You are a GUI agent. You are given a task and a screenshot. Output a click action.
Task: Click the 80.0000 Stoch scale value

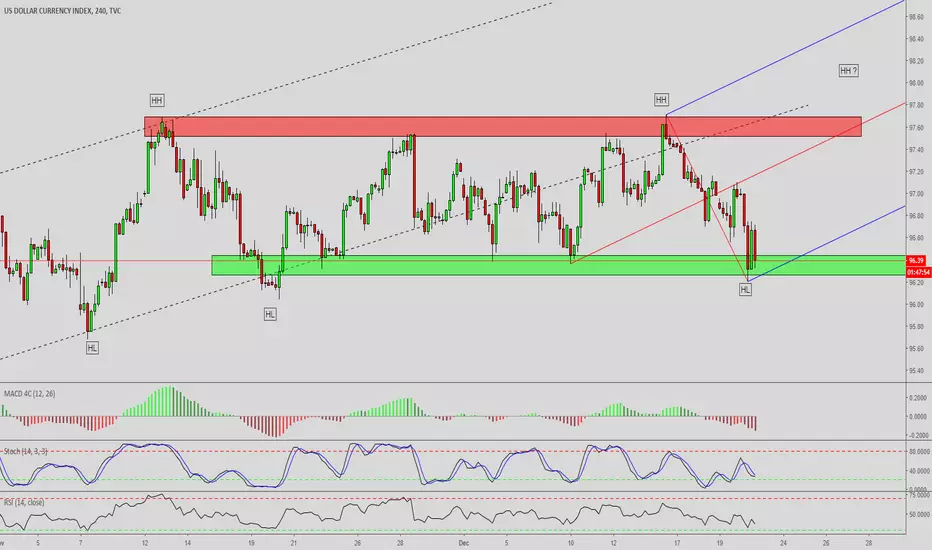coord(918,452)
